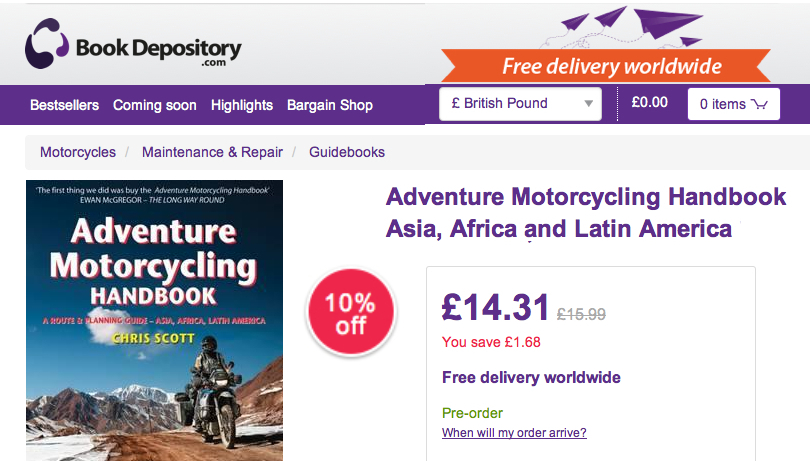Click the Book Depository logo icon
The image size is (810, 461).
coord(48,46)
